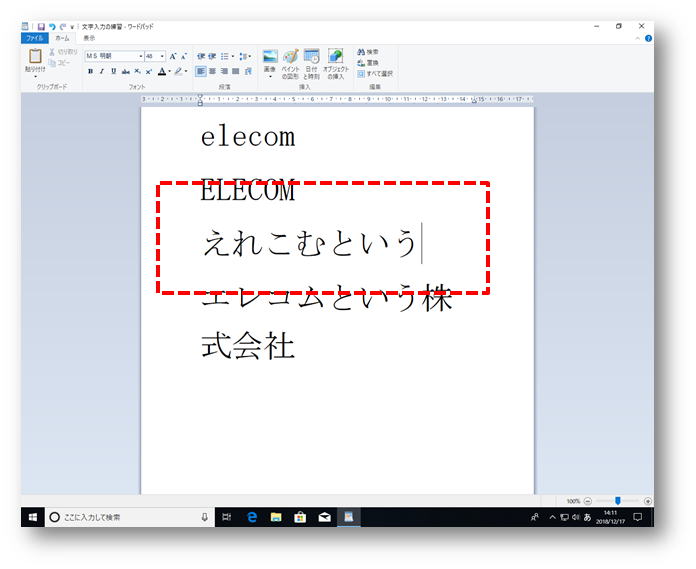This screenshot has width=696, height=569.
Task: Click the Undo arrow in quick access toolbar
Action: 52,27
